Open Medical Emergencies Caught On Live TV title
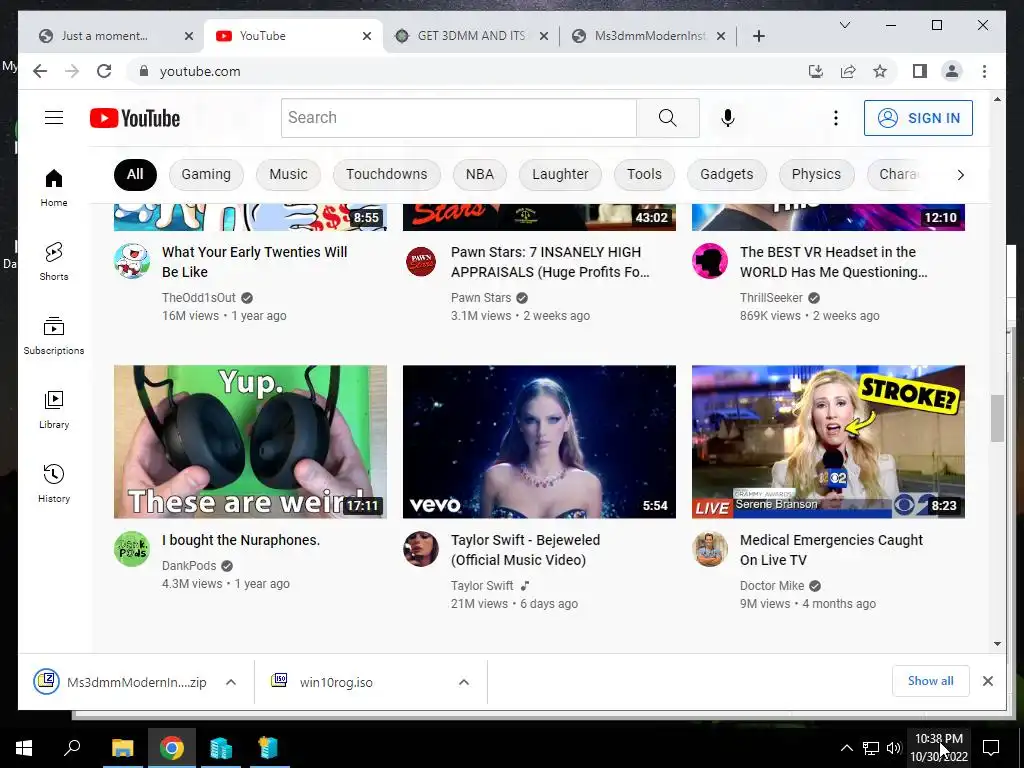 831,550
